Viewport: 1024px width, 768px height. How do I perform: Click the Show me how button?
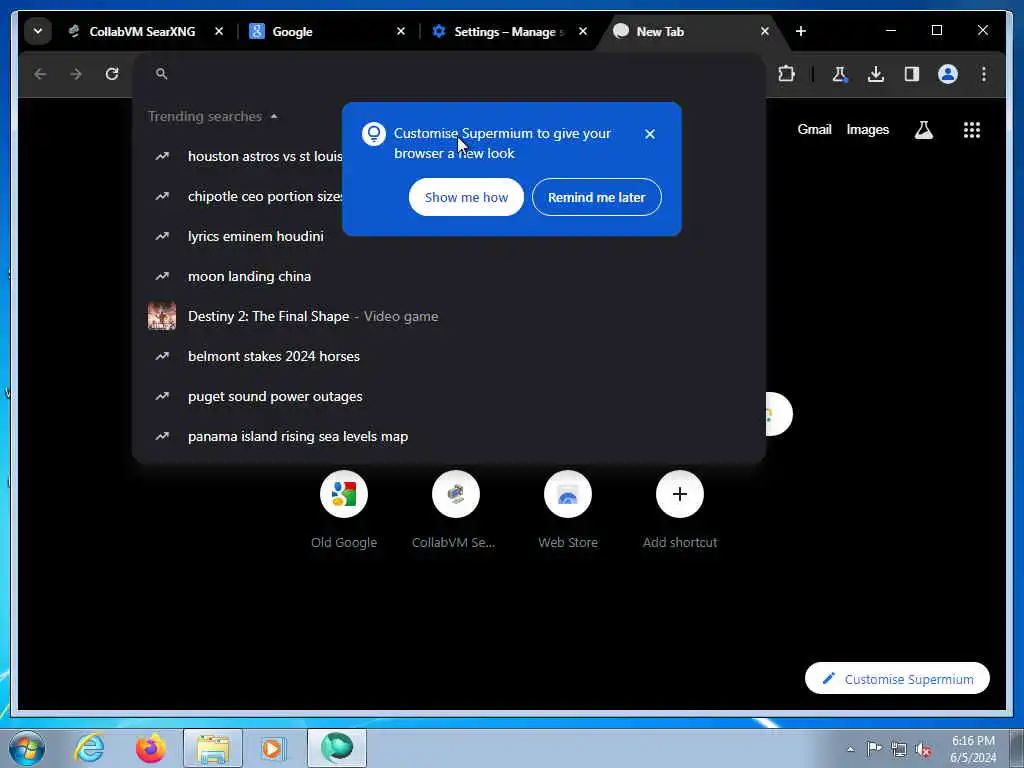point(466,197)
